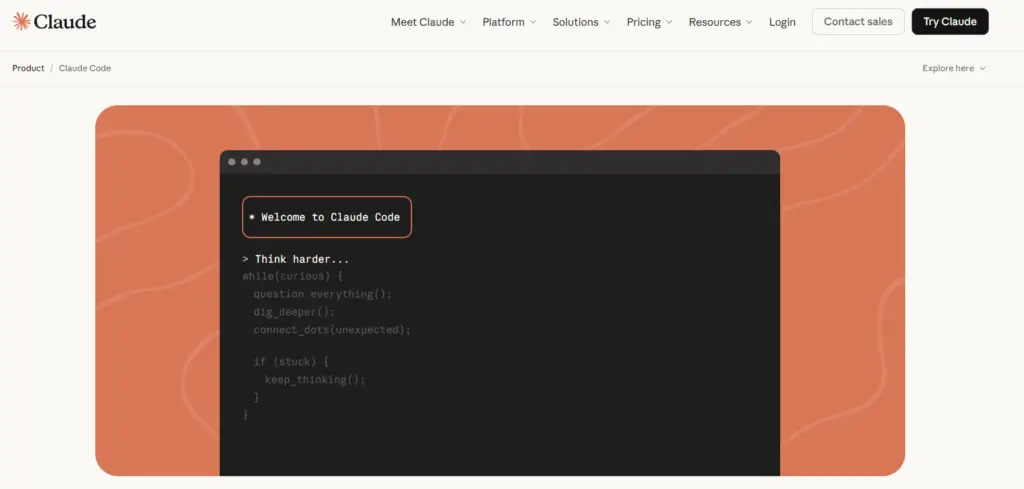Open the Platform menu

(509, 22)
